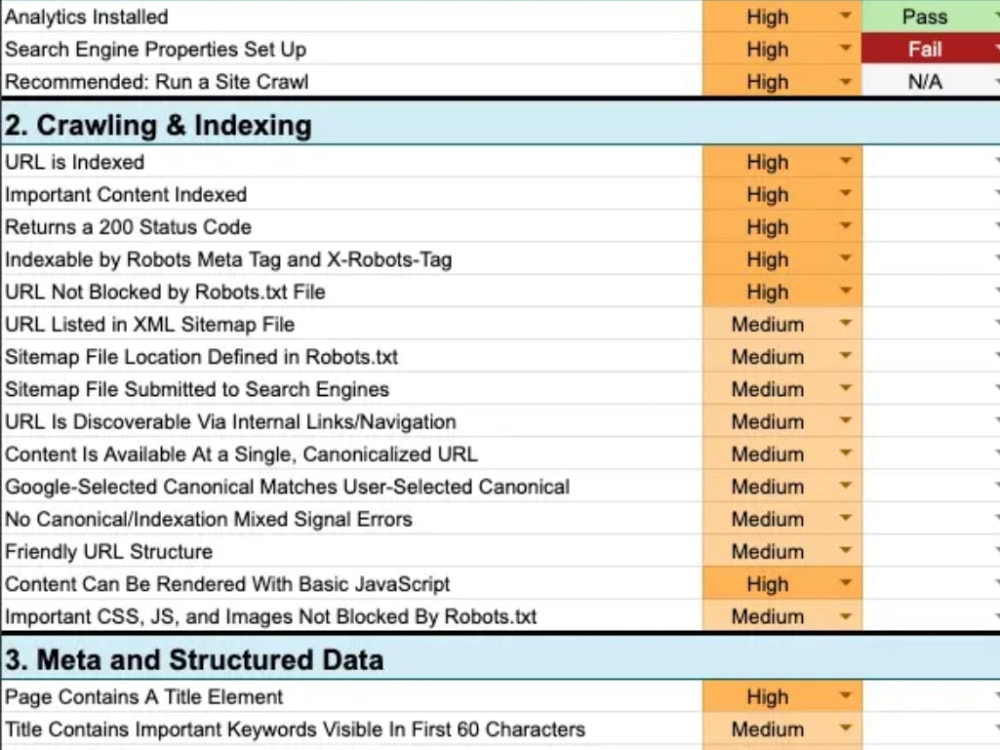
Task: Click 'URL Listed in XML Sitemap File' cell
Action: [x=351, y=324]
